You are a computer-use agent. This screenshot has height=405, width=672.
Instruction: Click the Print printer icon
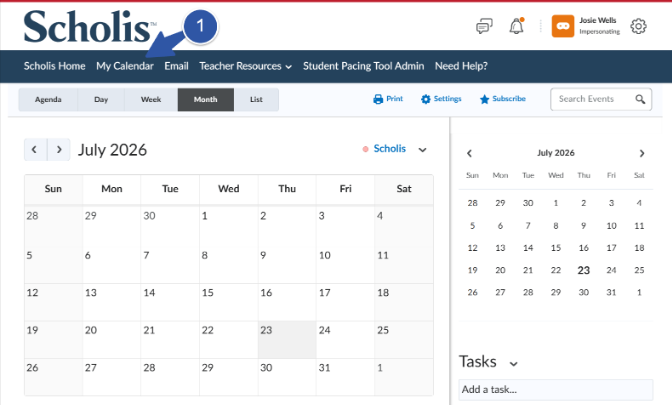click(x=378, y=99)
